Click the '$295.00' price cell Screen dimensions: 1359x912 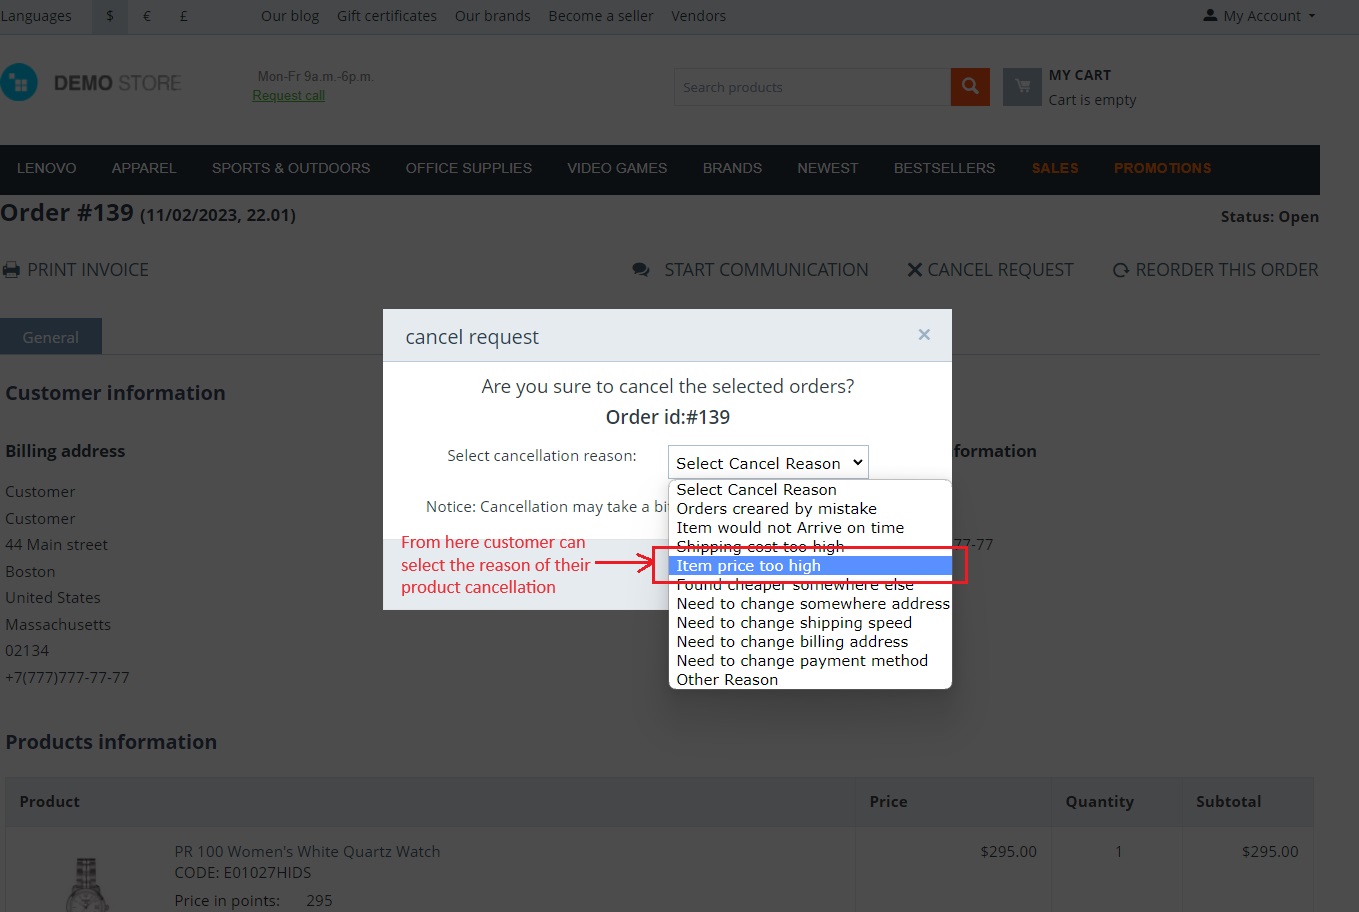coord(1008,852)
